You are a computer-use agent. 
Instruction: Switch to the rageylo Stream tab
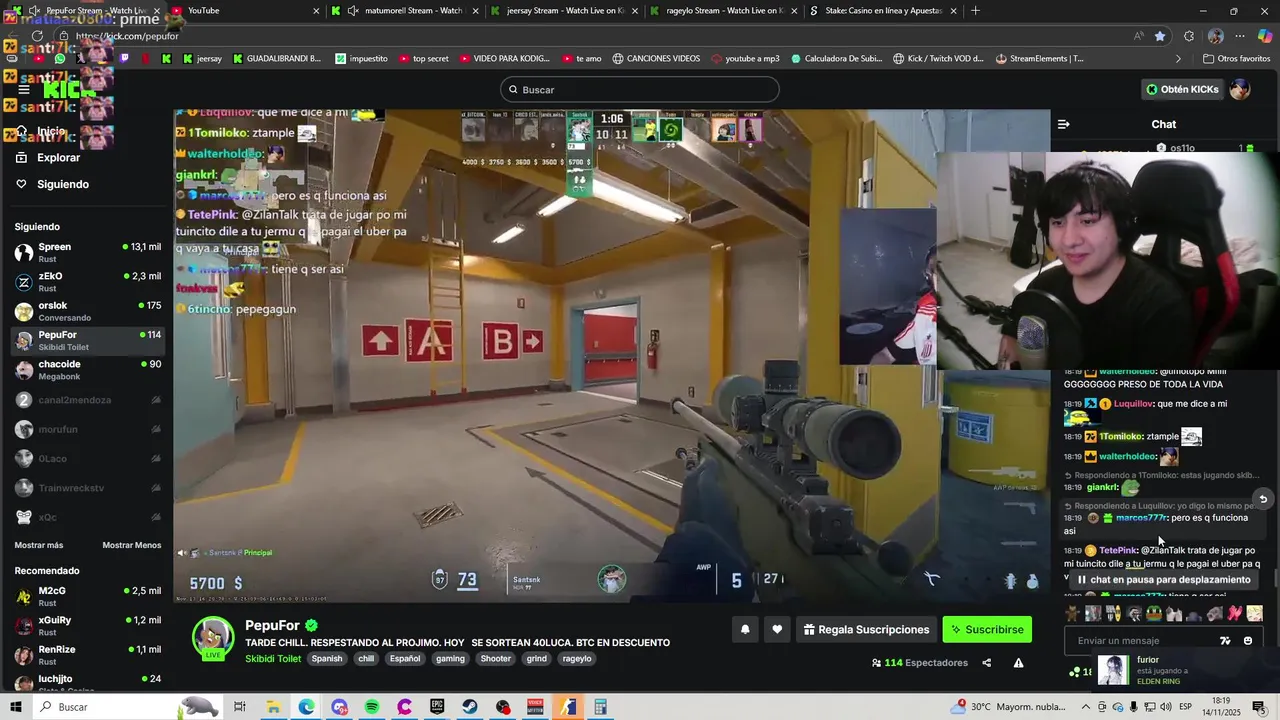click(725, 11)
